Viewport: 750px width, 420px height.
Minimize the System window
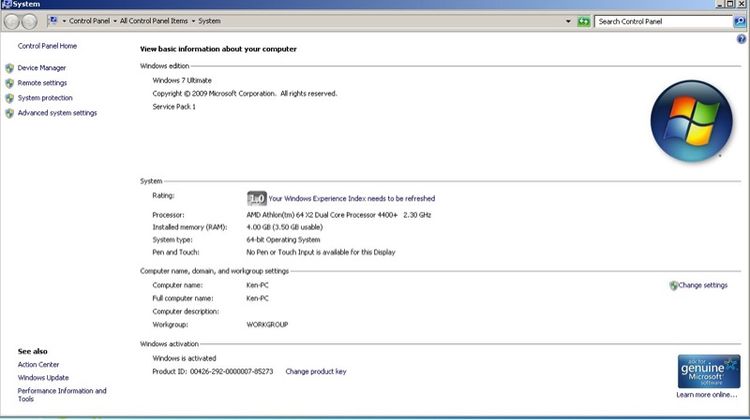point(720,4)
